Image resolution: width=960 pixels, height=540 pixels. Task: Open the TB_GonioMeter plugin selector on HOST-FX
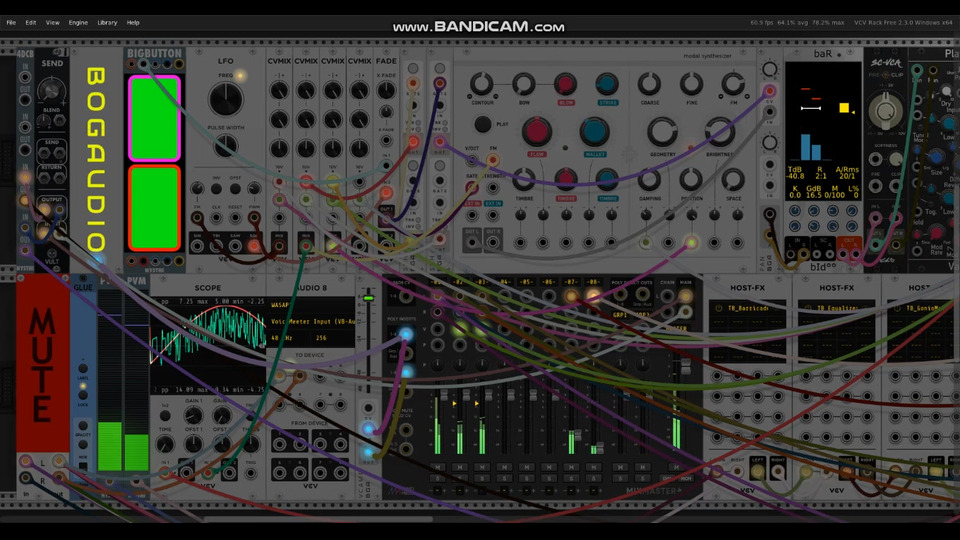pyautogui.click(x=924, y=308)
